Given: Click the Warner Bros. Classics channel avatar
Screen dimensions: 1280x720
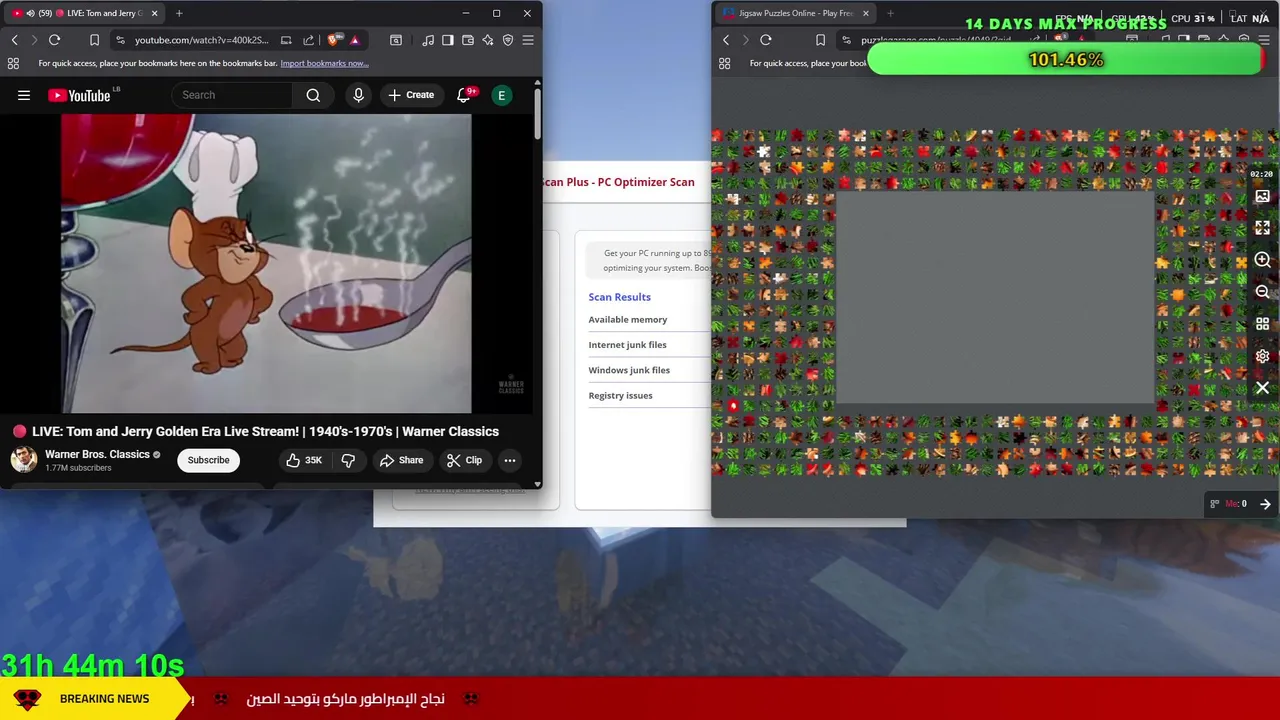Looking at the screenshot, I should [x=24, y=460].
